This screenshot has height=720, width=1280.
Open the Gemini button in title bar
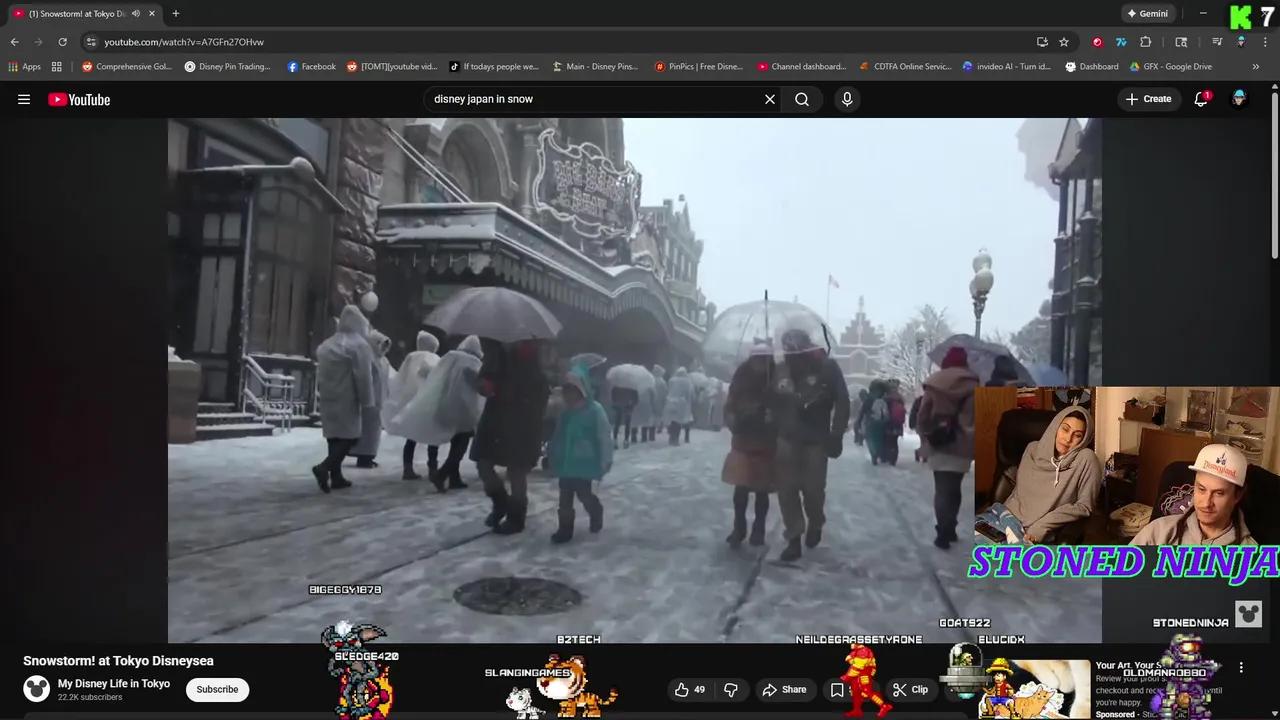click(1147, 14)
